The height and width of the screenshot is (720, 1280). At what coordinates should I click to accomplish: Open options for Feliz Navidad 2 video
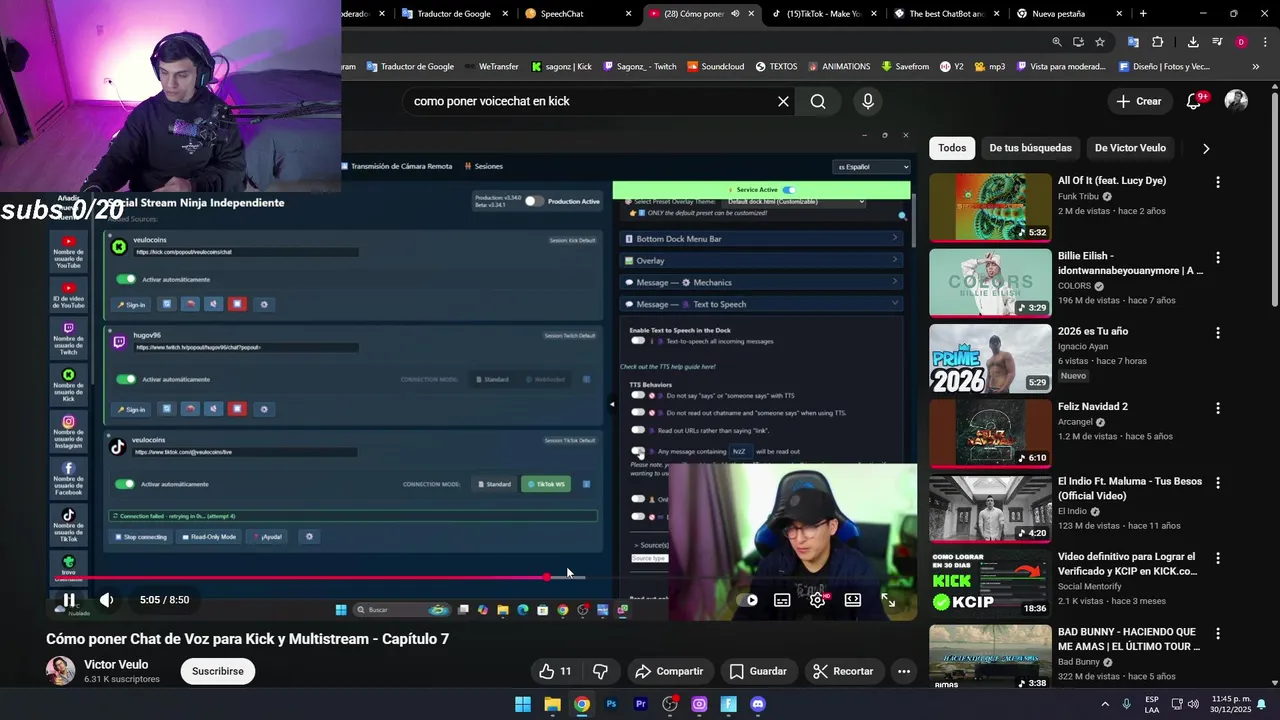1217,408
